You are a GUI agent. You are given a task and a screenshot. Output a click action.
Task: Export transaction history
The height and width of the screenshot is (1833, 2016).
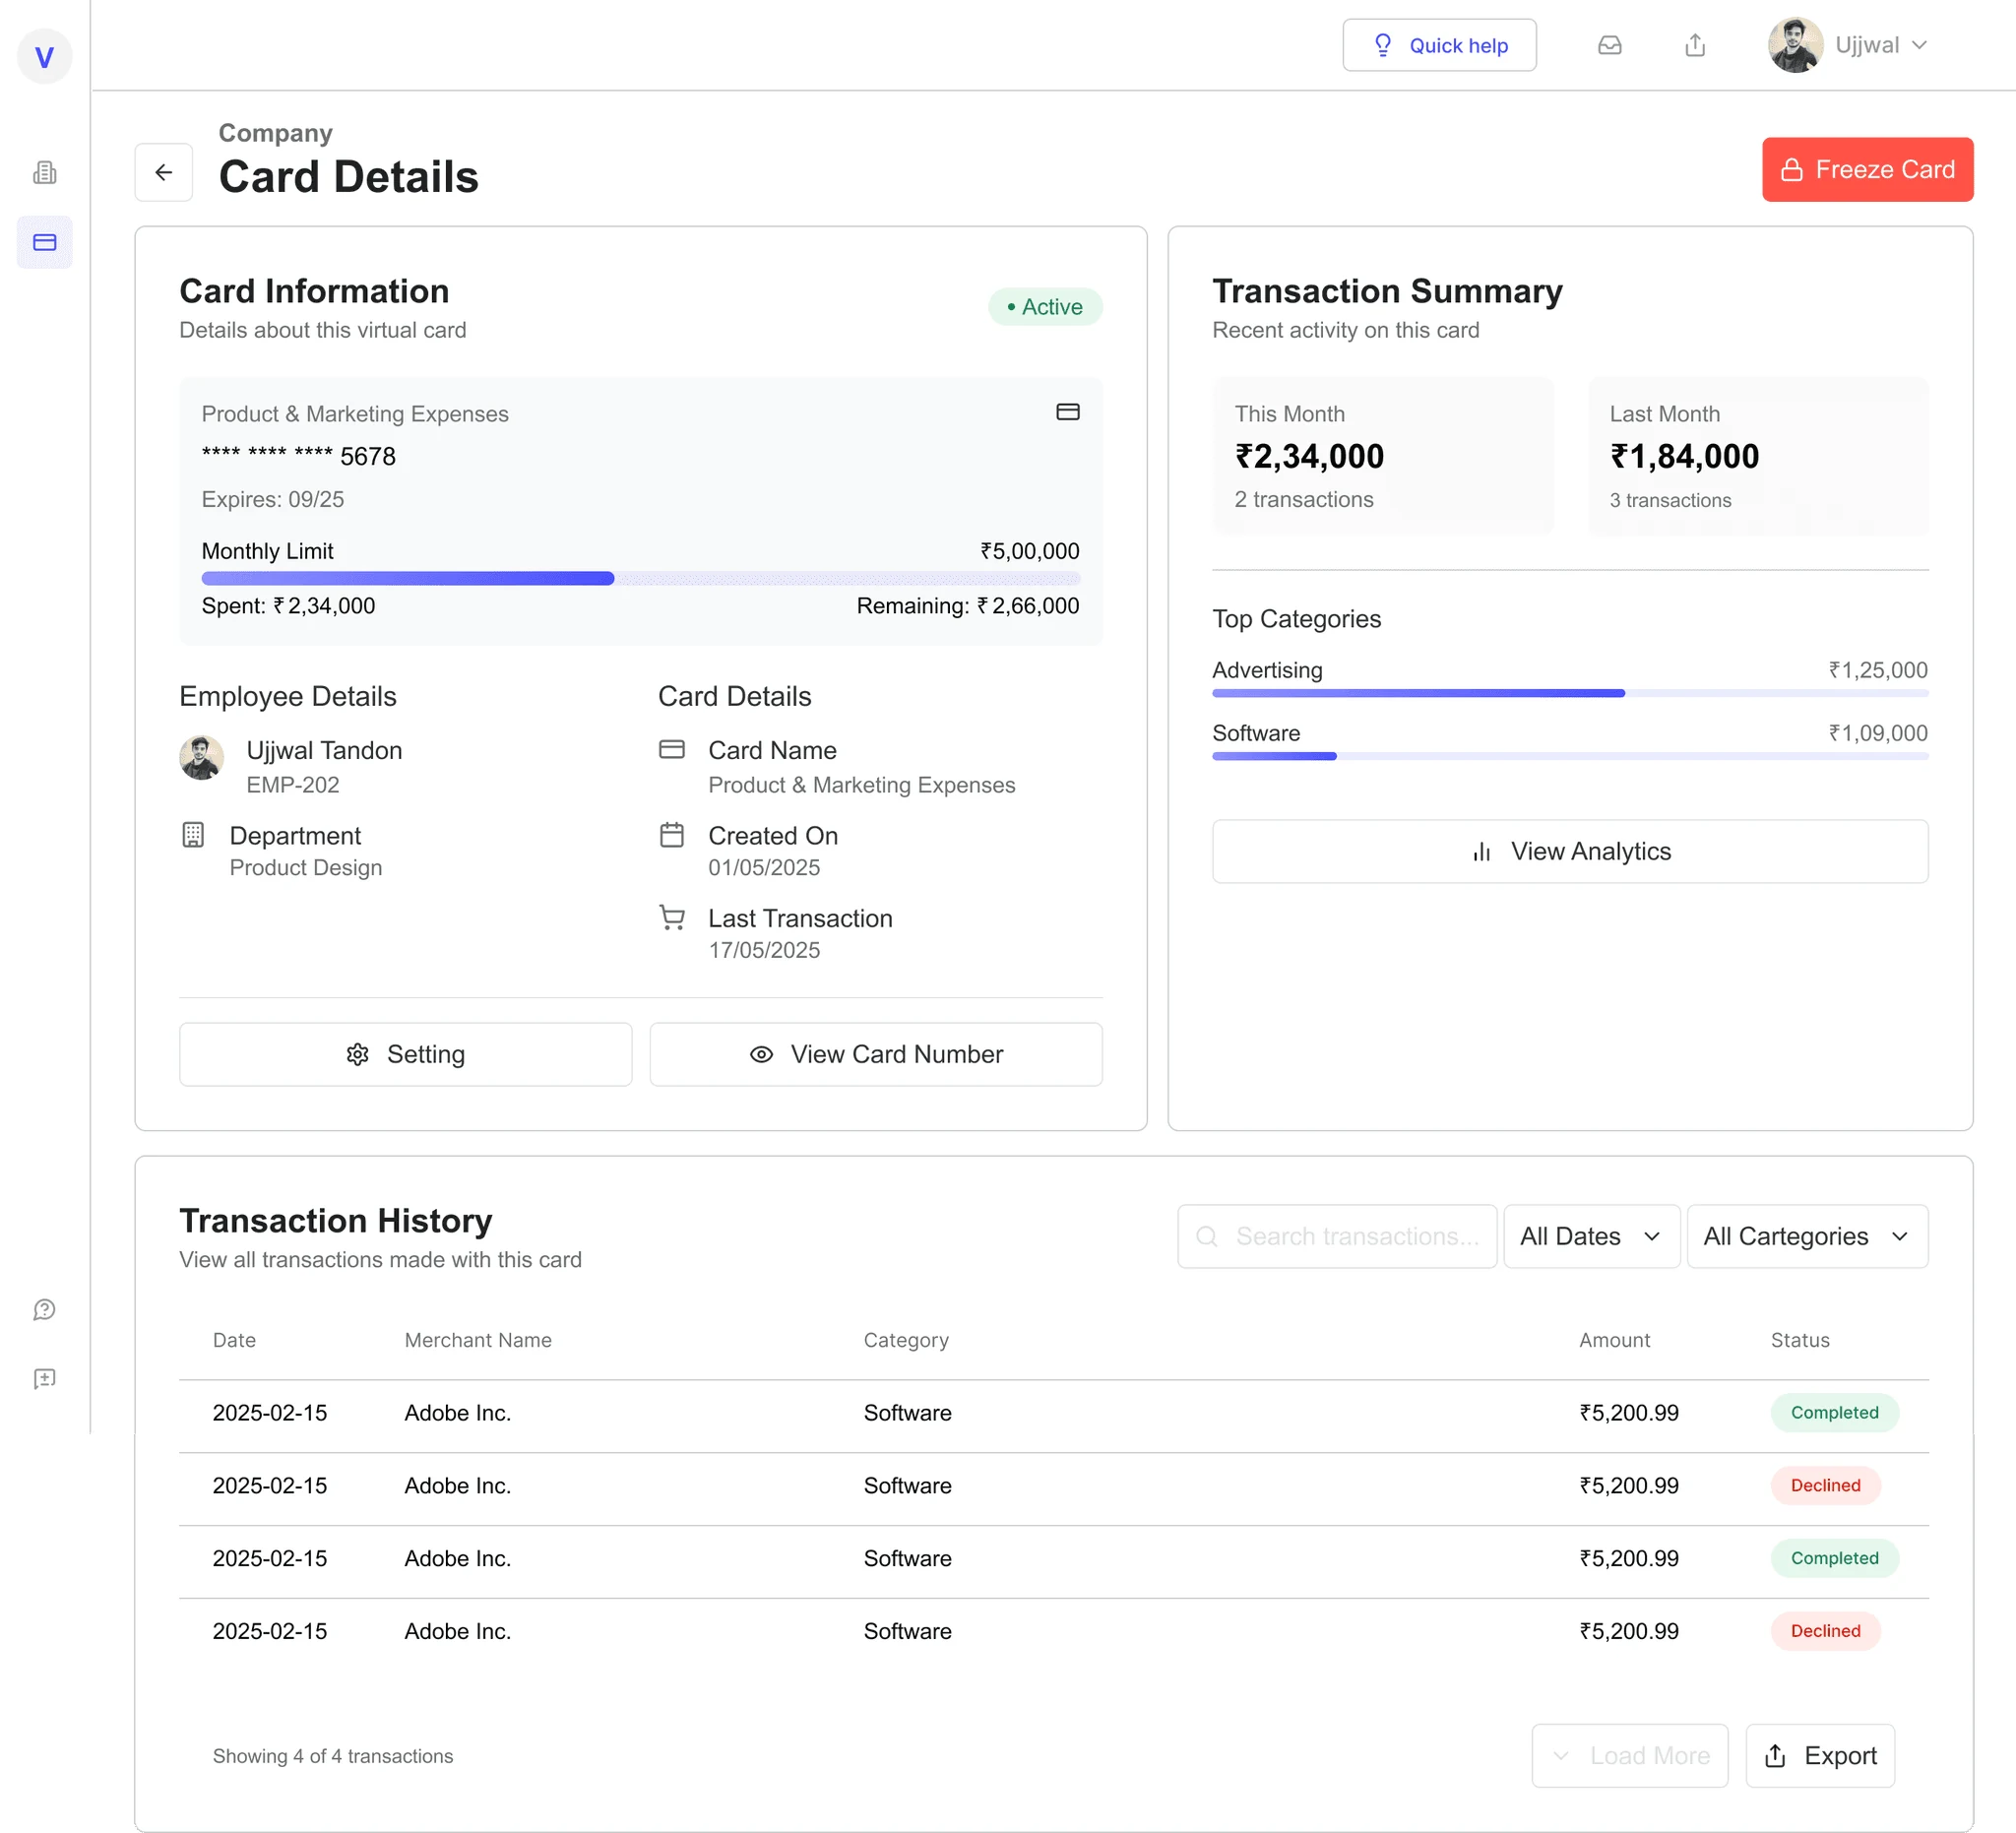pyautogui.click(x=1820, y=1755)
